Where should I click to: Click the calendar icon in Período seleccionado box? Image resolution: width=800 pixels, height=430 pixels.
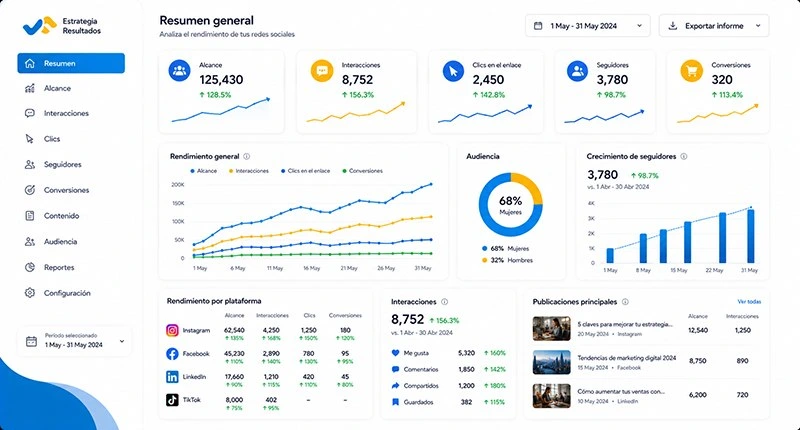pos(31,341)
